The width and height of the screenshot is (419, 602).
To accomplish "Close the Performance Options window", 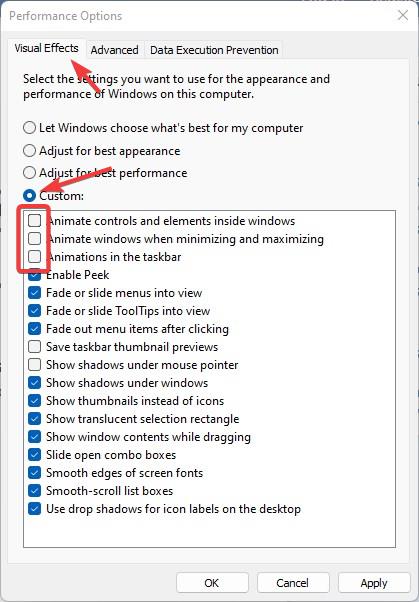I will click(403, 15).
